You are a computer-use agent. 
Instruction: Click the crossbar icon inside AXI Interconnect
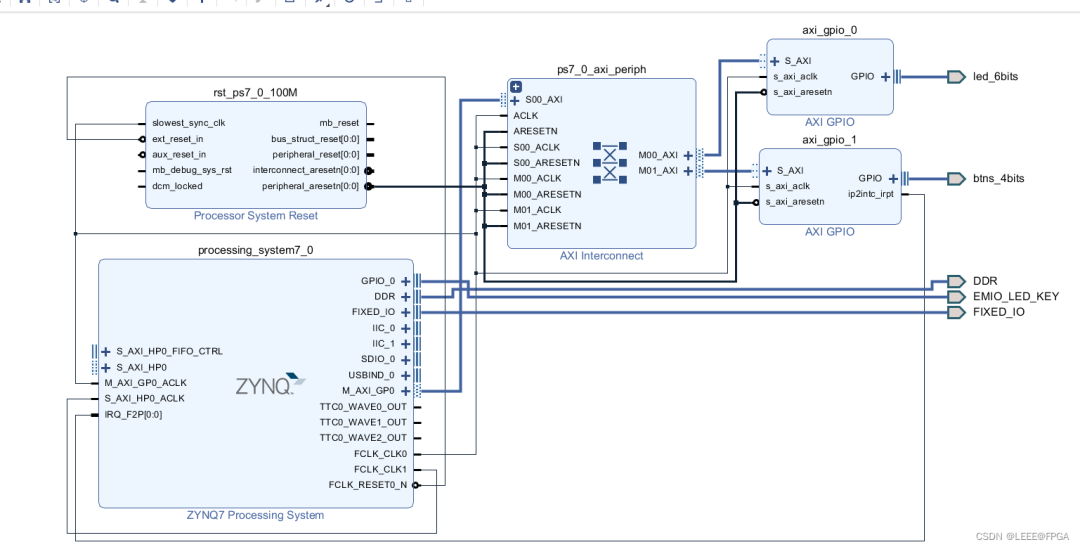[x=608, y=163]
